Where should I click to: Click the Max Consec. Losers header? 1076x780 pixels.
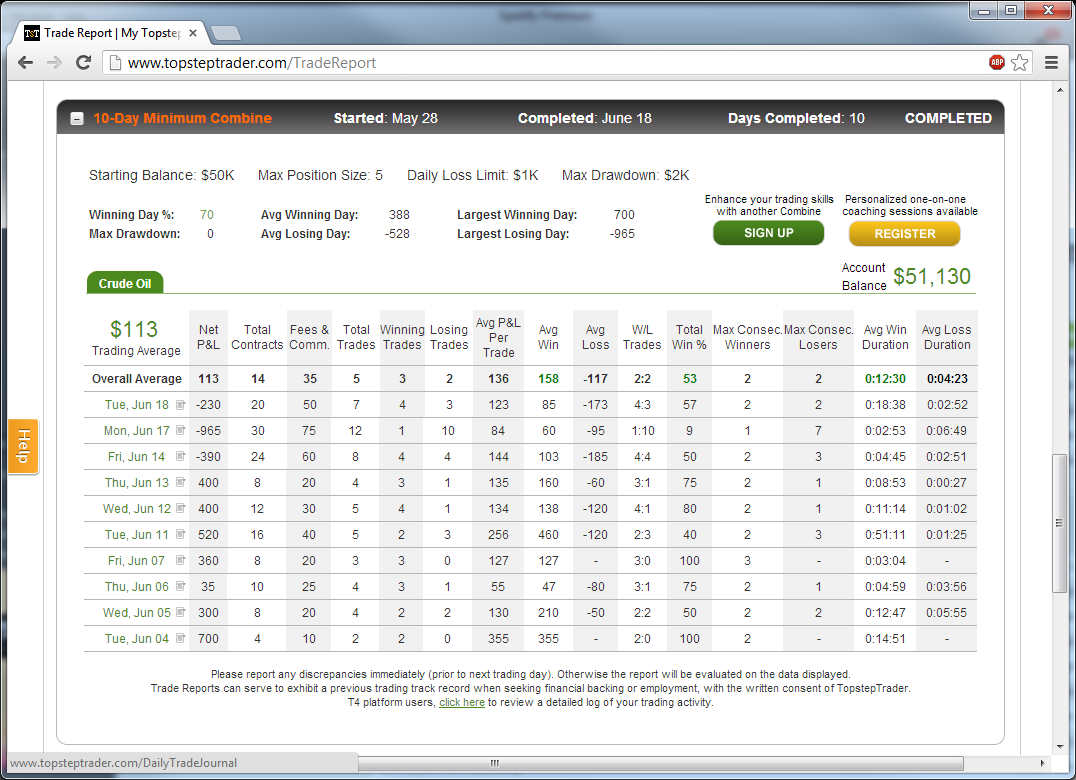click(818, 338)
